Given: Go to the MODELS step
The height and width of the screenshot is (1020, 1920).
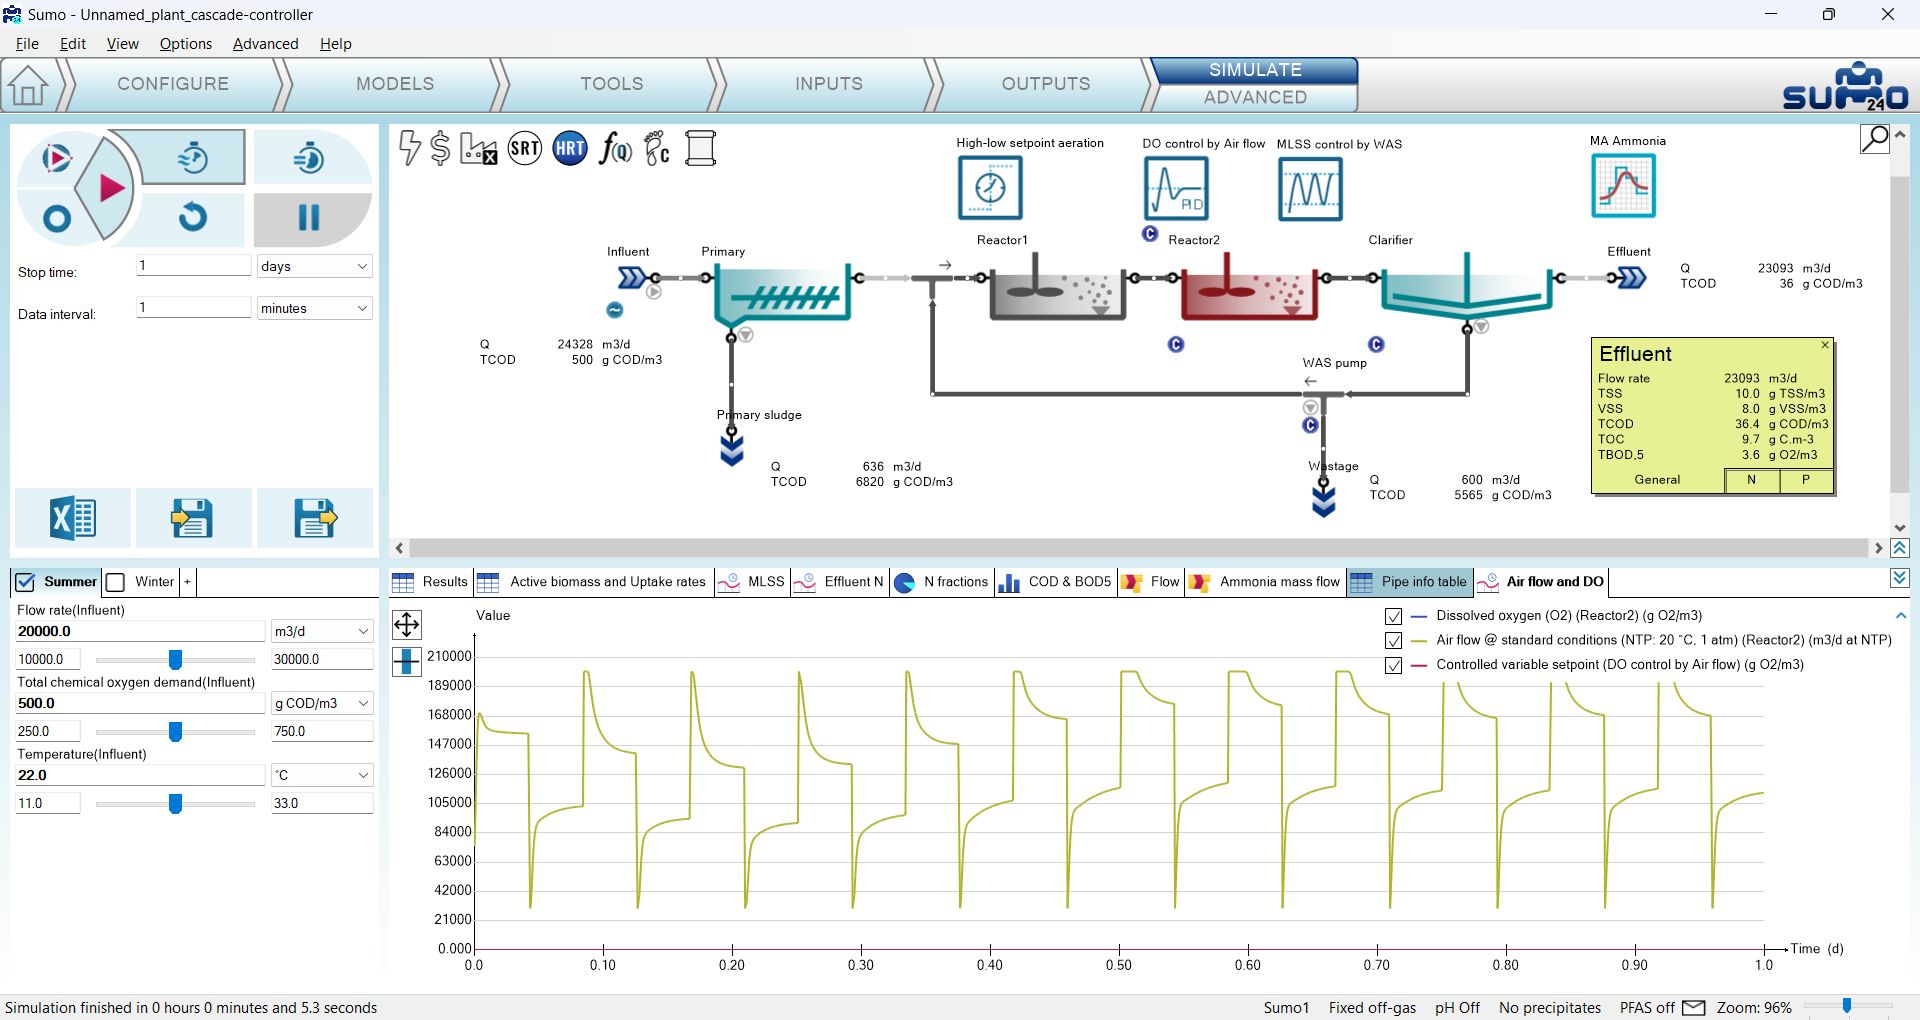Looking at the screenshot, I should [395, 84].
